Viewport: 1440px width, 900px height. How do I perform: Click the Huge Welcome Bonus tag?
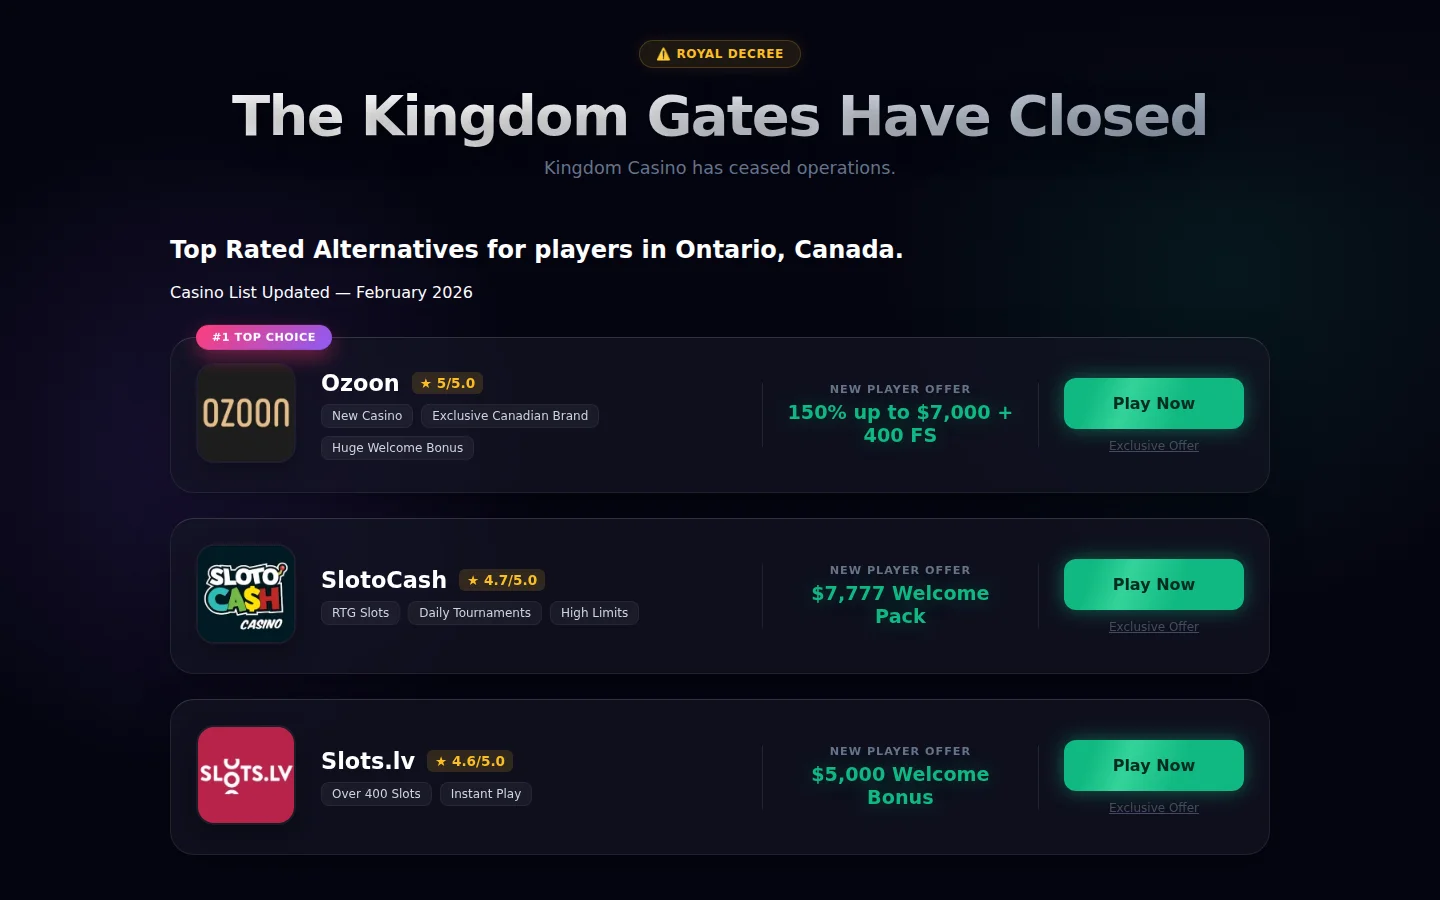(x=397, y=448)
